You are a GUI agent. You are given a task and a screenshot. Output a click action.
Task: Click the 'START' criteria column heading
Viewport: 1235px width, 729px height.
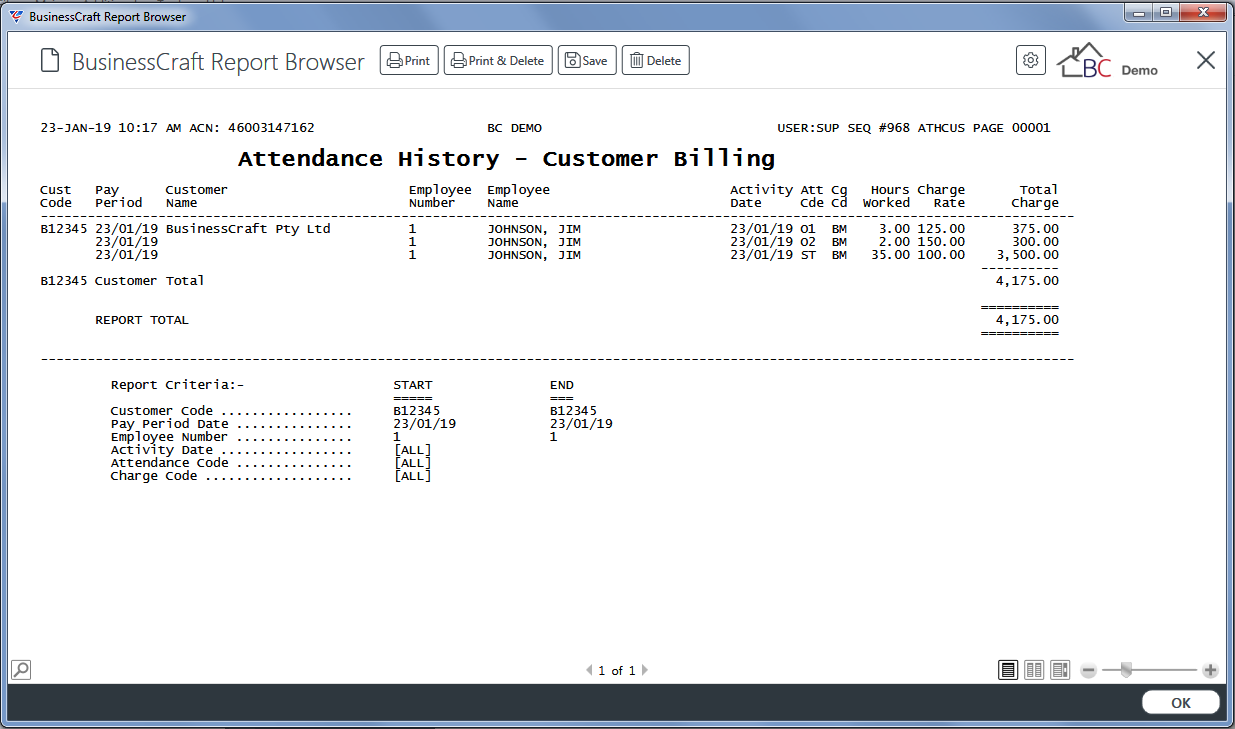pyautogui.click(x=413, y=385)
